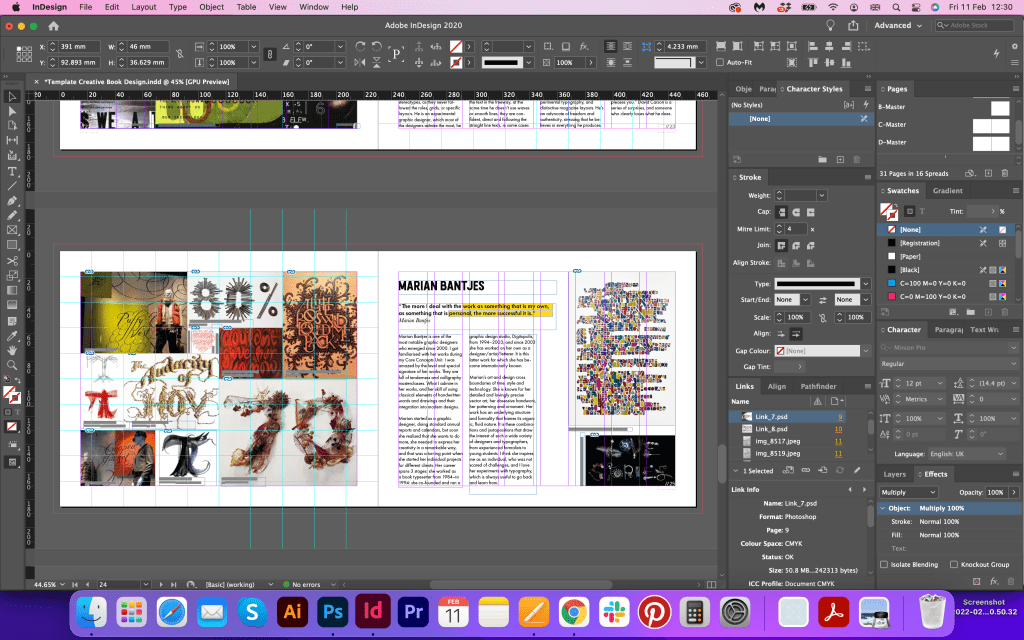The image size is (1024, 640).
Task: Click the round cap stroke icon
Action: point(797,212)
